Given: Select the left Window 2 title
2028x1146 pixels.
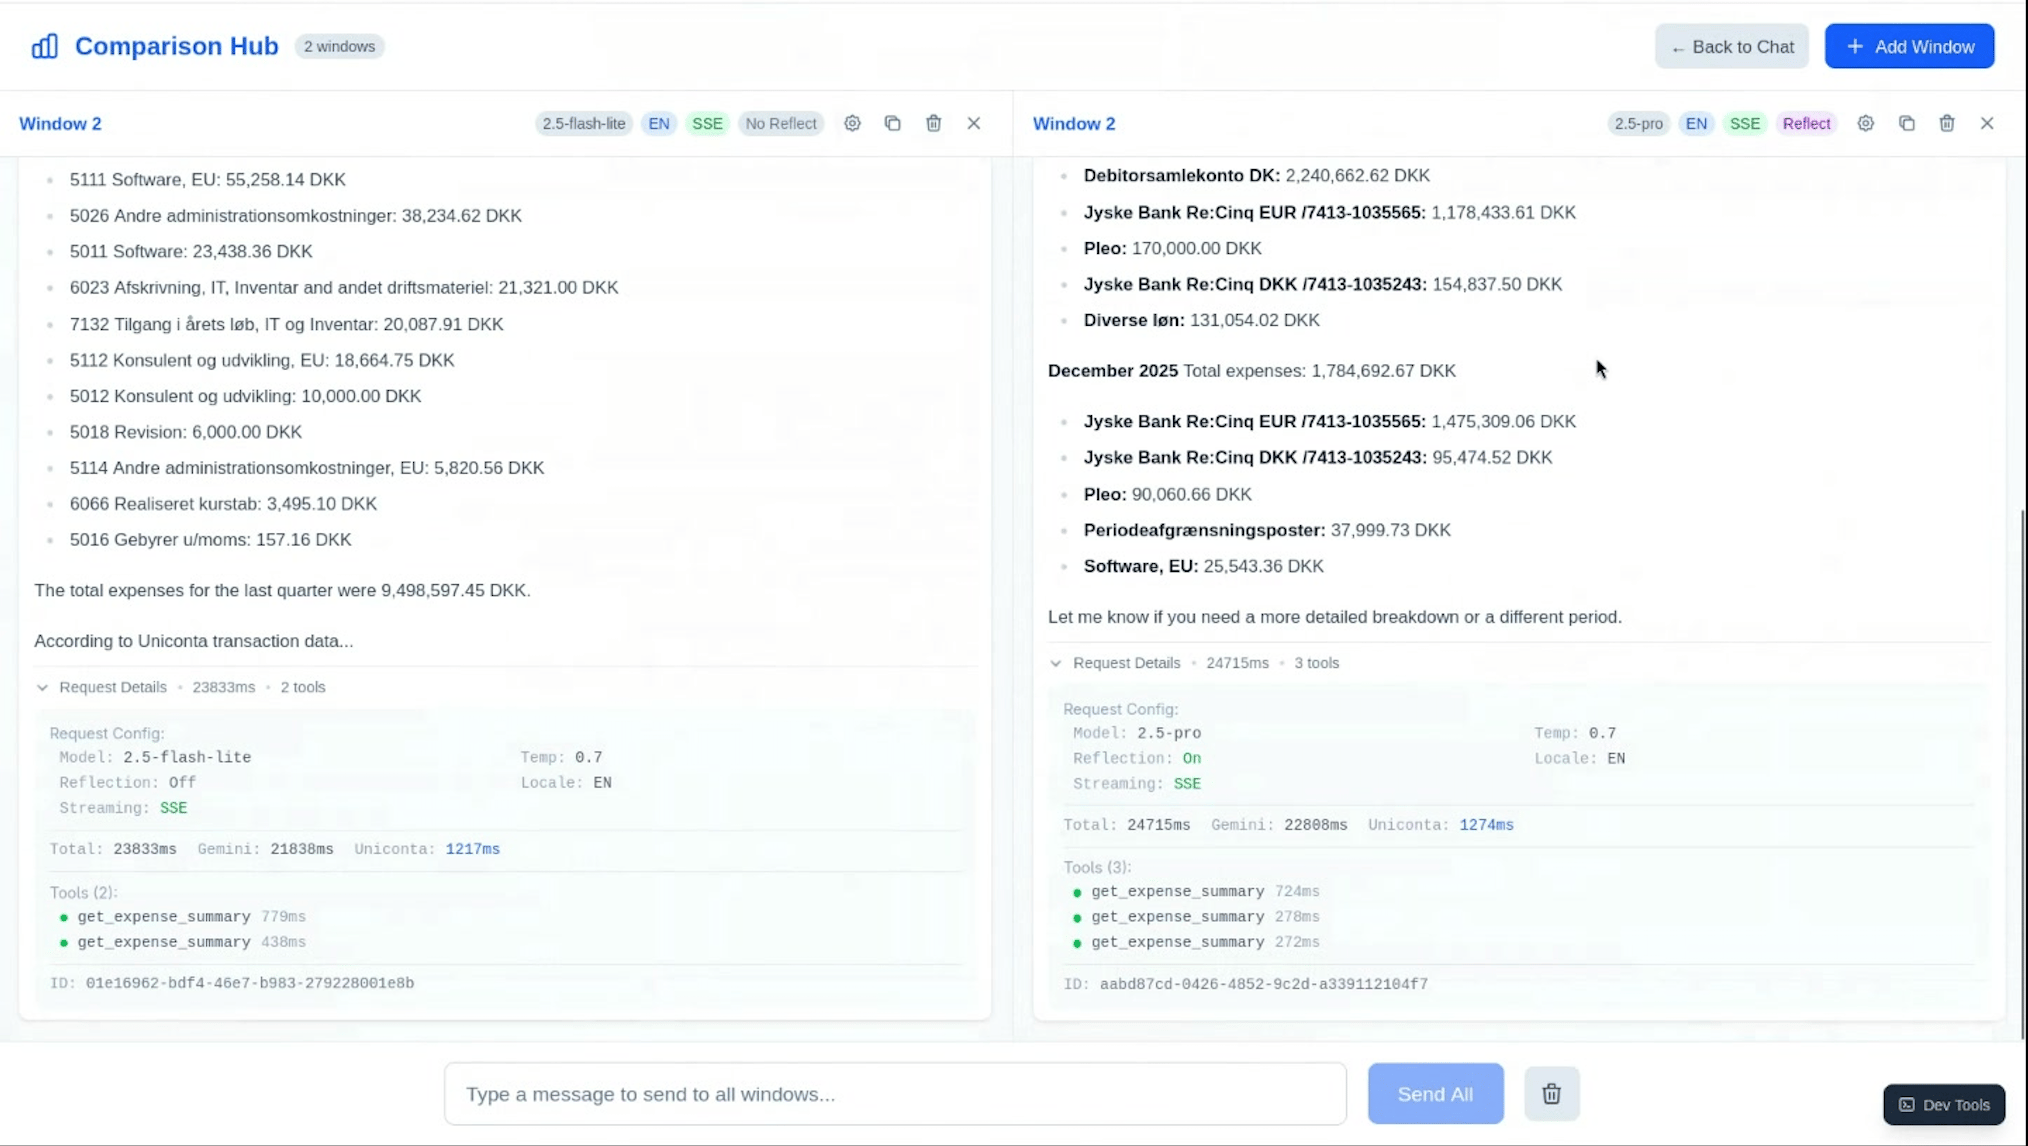Looking at the screenshot, I should [x=60, y=123].
